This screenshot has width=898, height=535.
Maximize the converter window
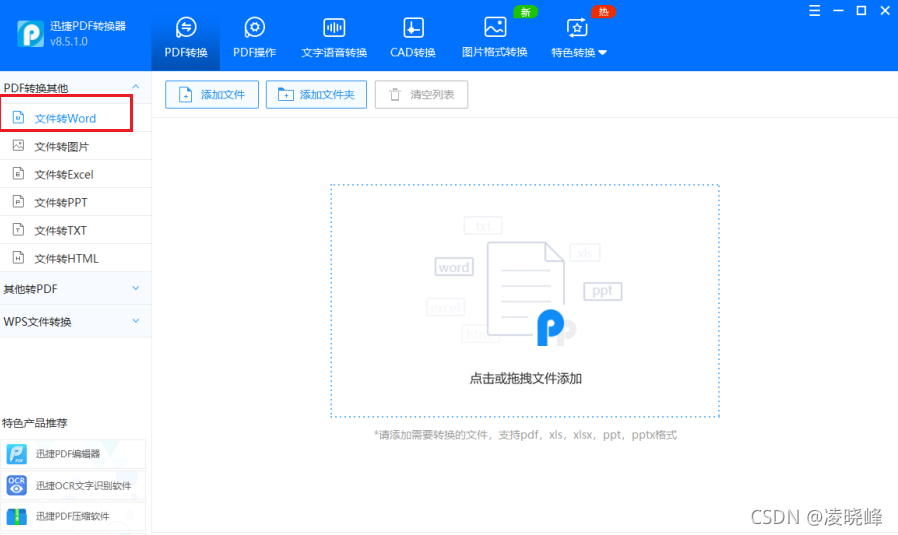861,10
